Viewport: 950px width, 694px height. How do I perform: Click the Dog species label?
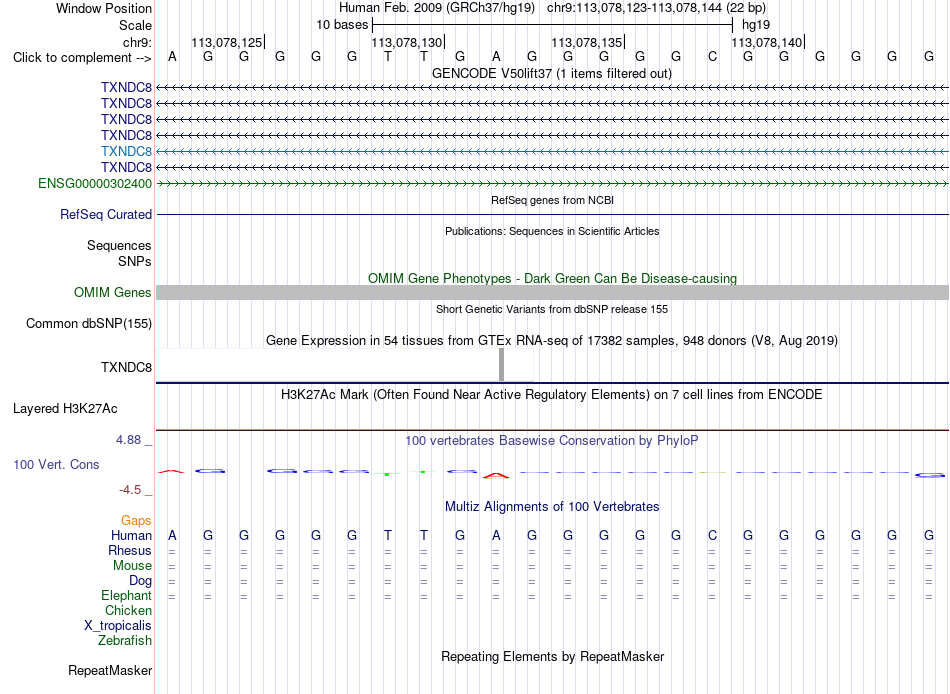click(141, 581)
